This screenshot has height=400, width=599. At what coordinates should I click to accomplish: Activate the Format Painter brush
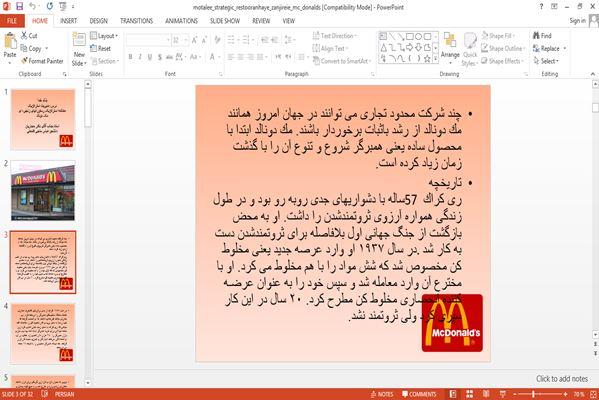pyautogui.click(x=42, y=61)
